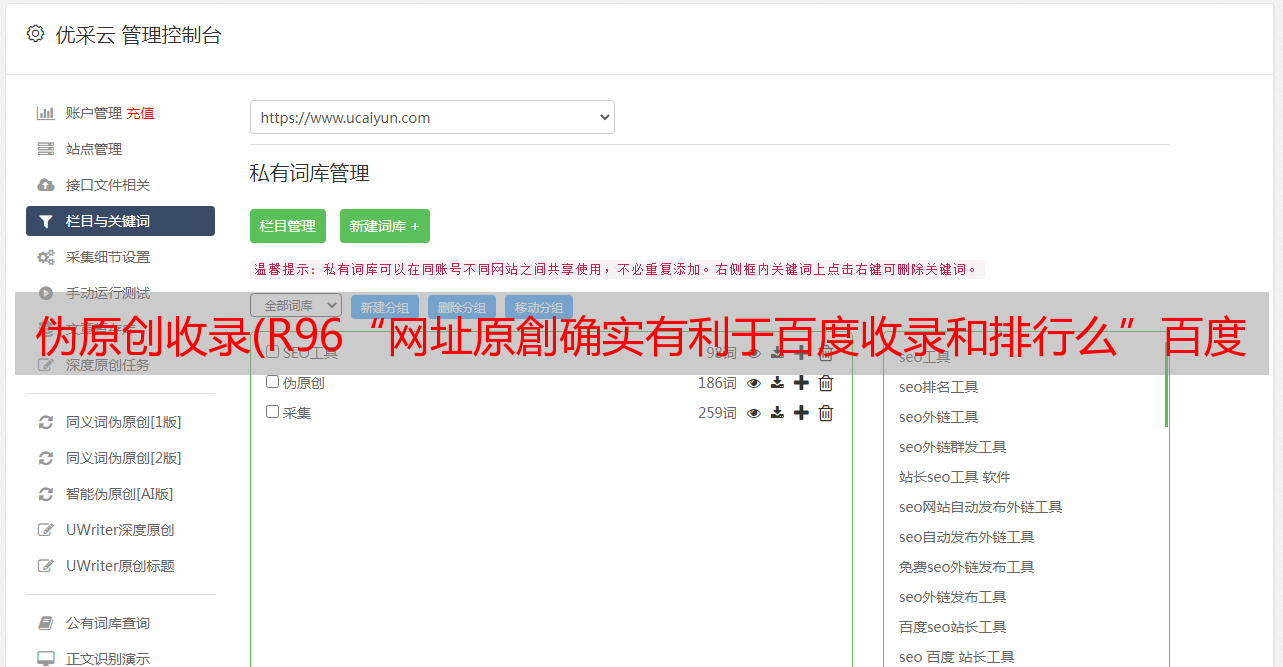
Task: Select keyword seo自动发布外链工具
Action: pos(967,537)
